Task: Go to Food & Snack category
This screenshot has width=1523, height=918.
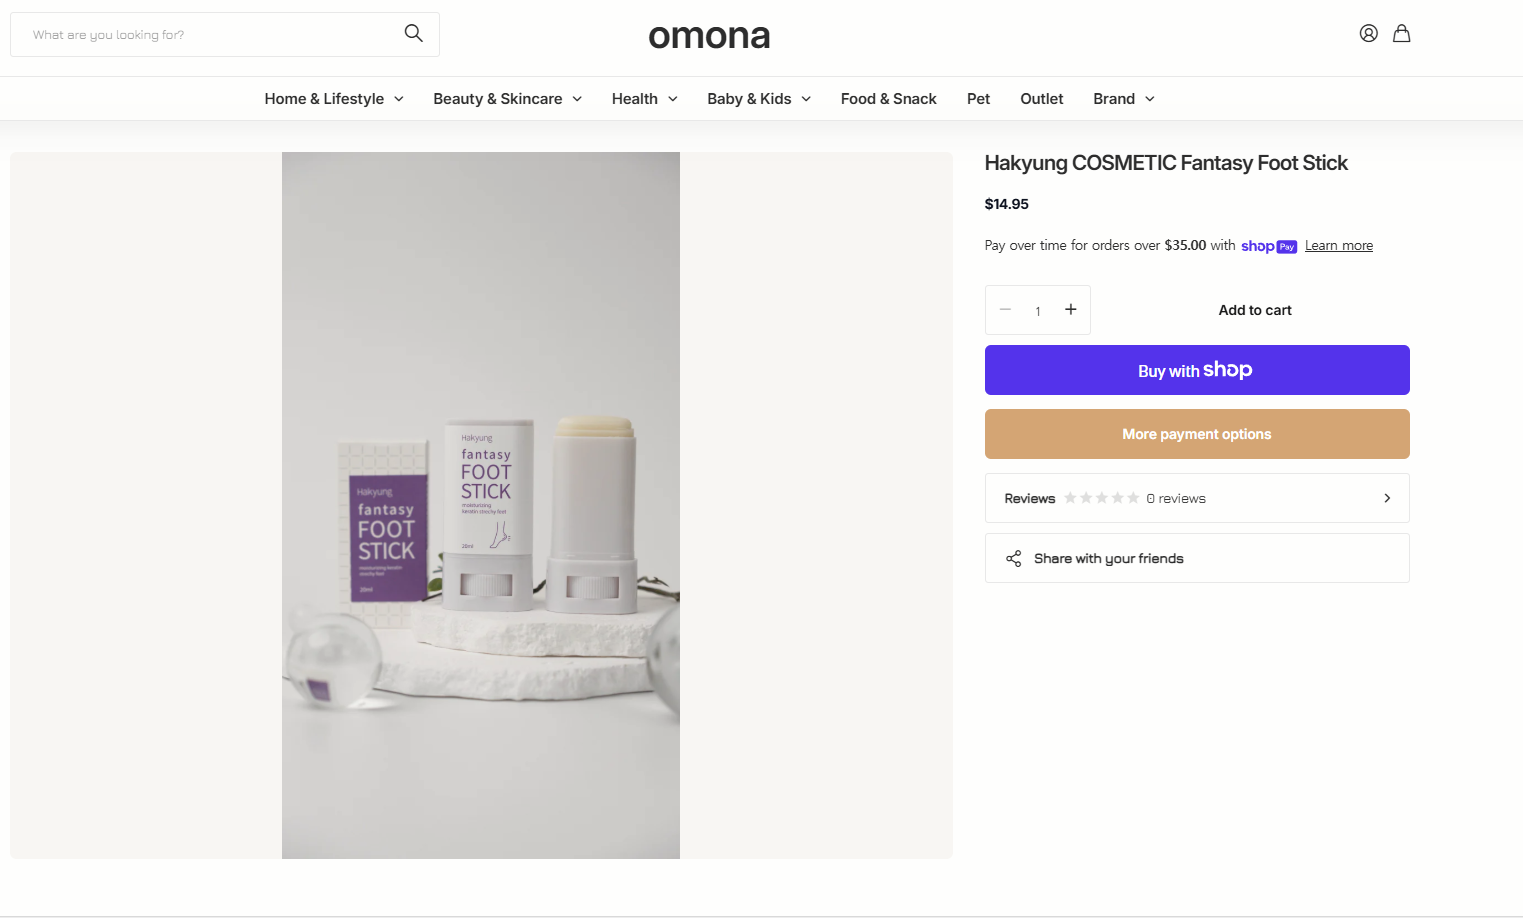Action: (888, 99)
